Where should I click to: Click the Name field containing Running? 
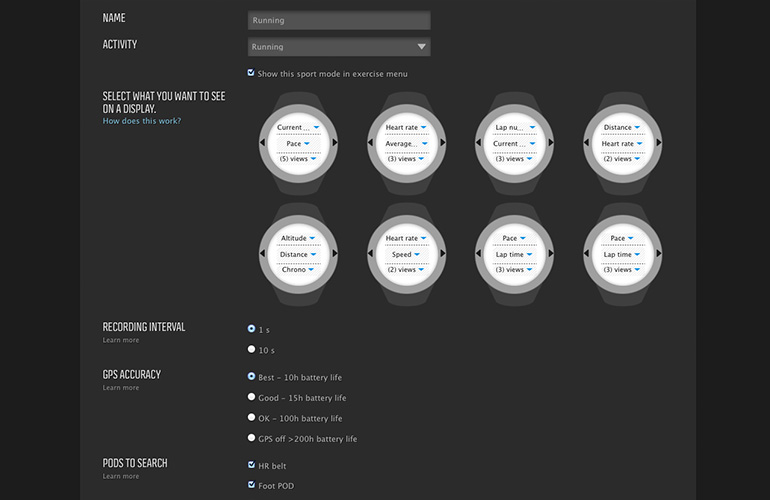tap(339, 20)
